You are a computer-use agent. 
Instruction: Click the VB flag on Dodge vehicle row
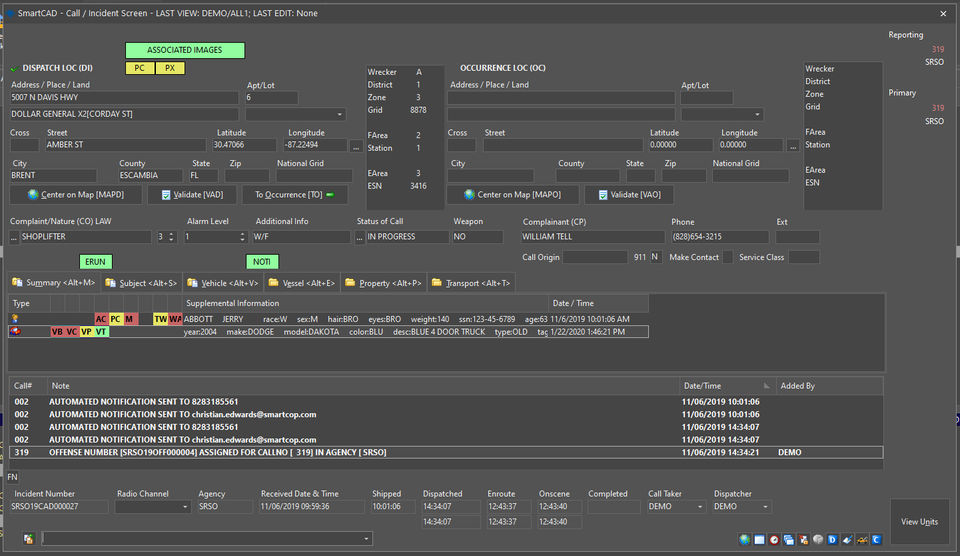[x=57, y=331]
